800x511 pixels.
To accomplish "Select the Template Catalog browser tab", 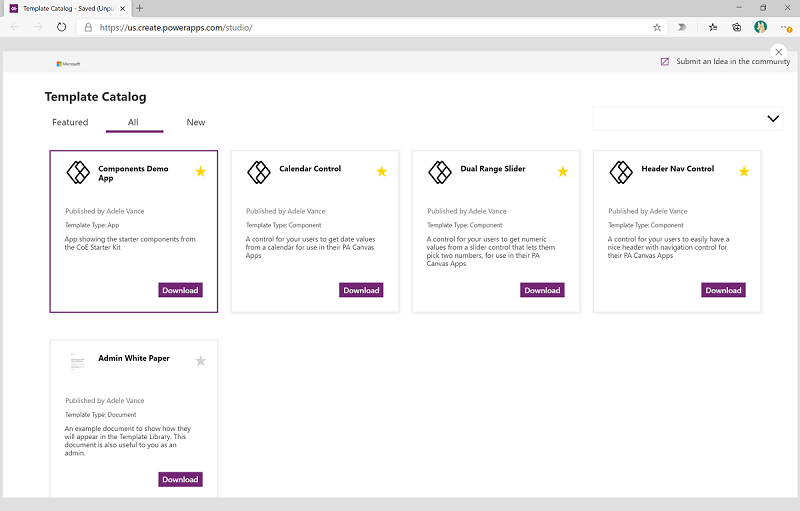I will 67,9.
